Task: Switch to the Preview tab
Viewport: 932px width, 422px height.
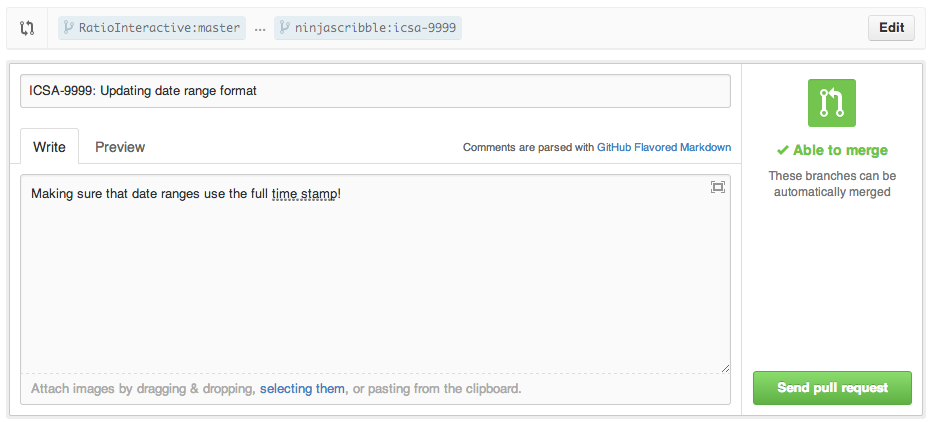Action: [x=120, y=147]
